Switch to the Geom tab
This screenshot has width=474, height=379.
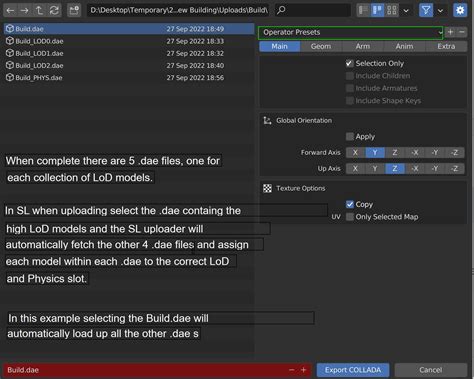(x=321, y=46)
